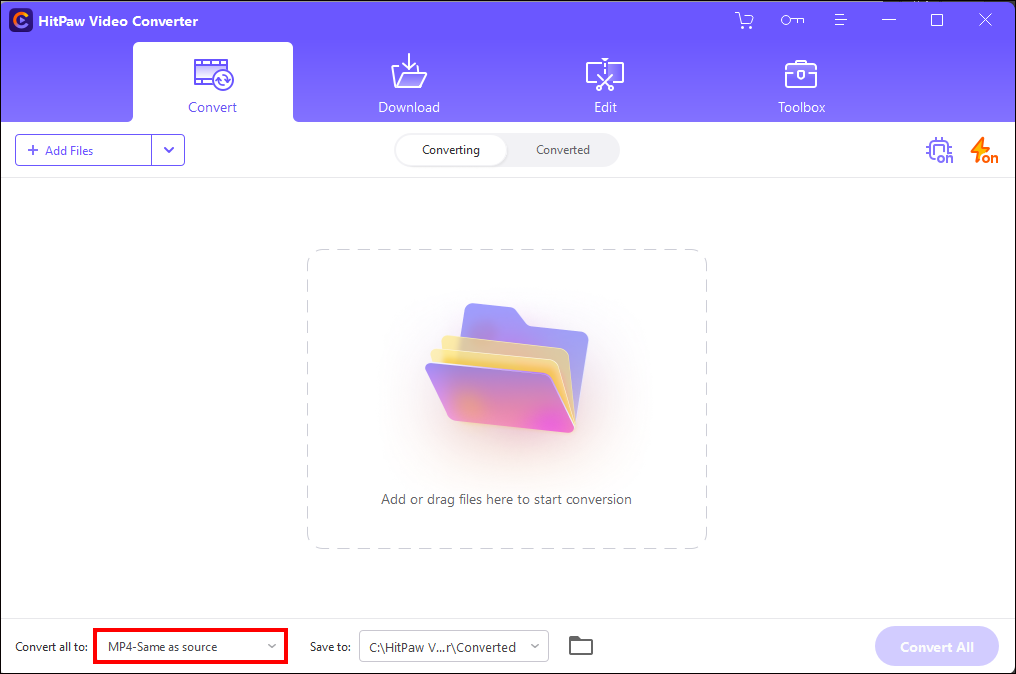The width and height of the screenshot is (1016, 674).
Task: Open the Save to path dropdown
Action: [454, 646]
